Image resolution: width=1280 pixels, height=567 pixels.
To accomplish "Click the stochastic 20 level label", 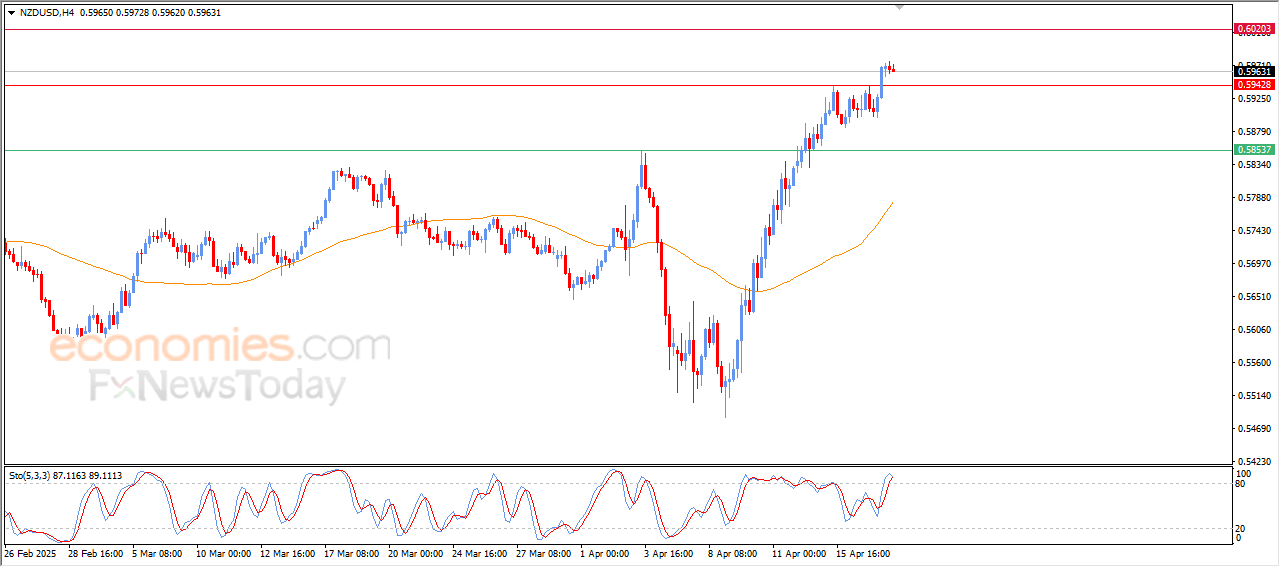I will tap(1241, 528).
